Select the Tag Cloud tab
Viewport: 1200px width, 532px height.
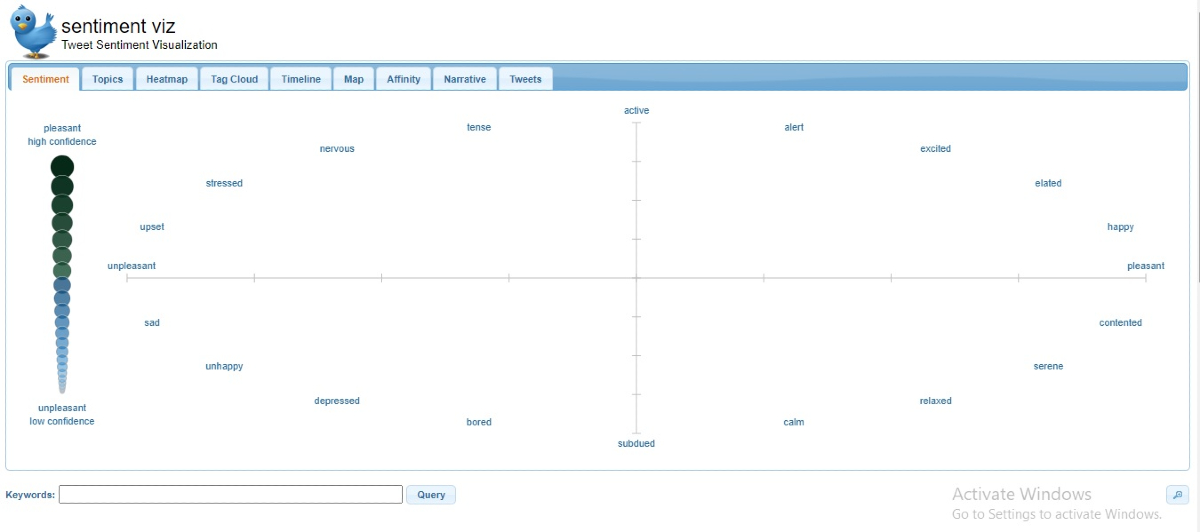[234, 79]
